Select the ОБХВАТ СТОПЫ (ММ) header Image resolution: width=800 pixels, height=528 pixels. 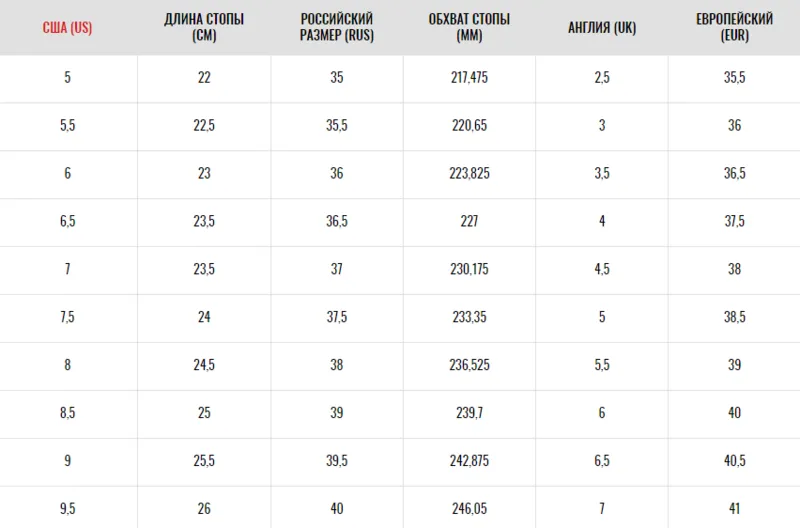(x=469, y=27)
